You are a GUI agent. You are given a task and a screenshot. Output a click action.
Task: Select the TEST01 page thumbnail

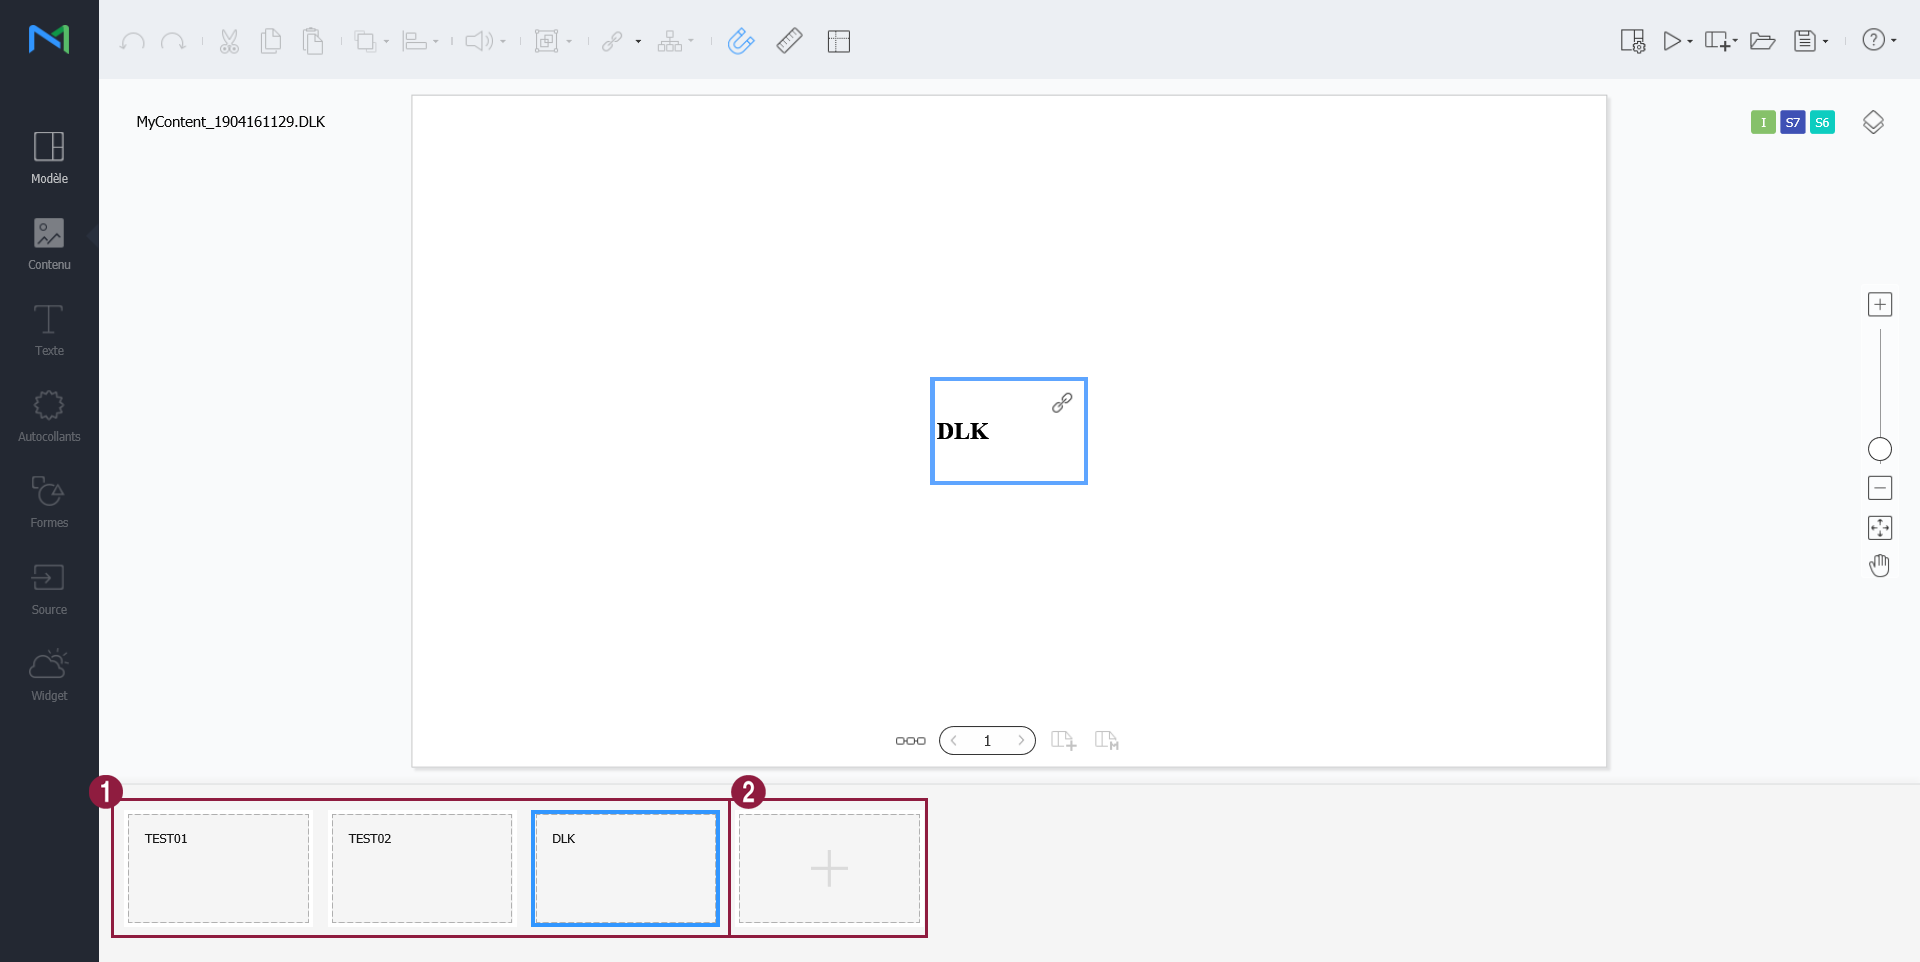coord(218,868)
